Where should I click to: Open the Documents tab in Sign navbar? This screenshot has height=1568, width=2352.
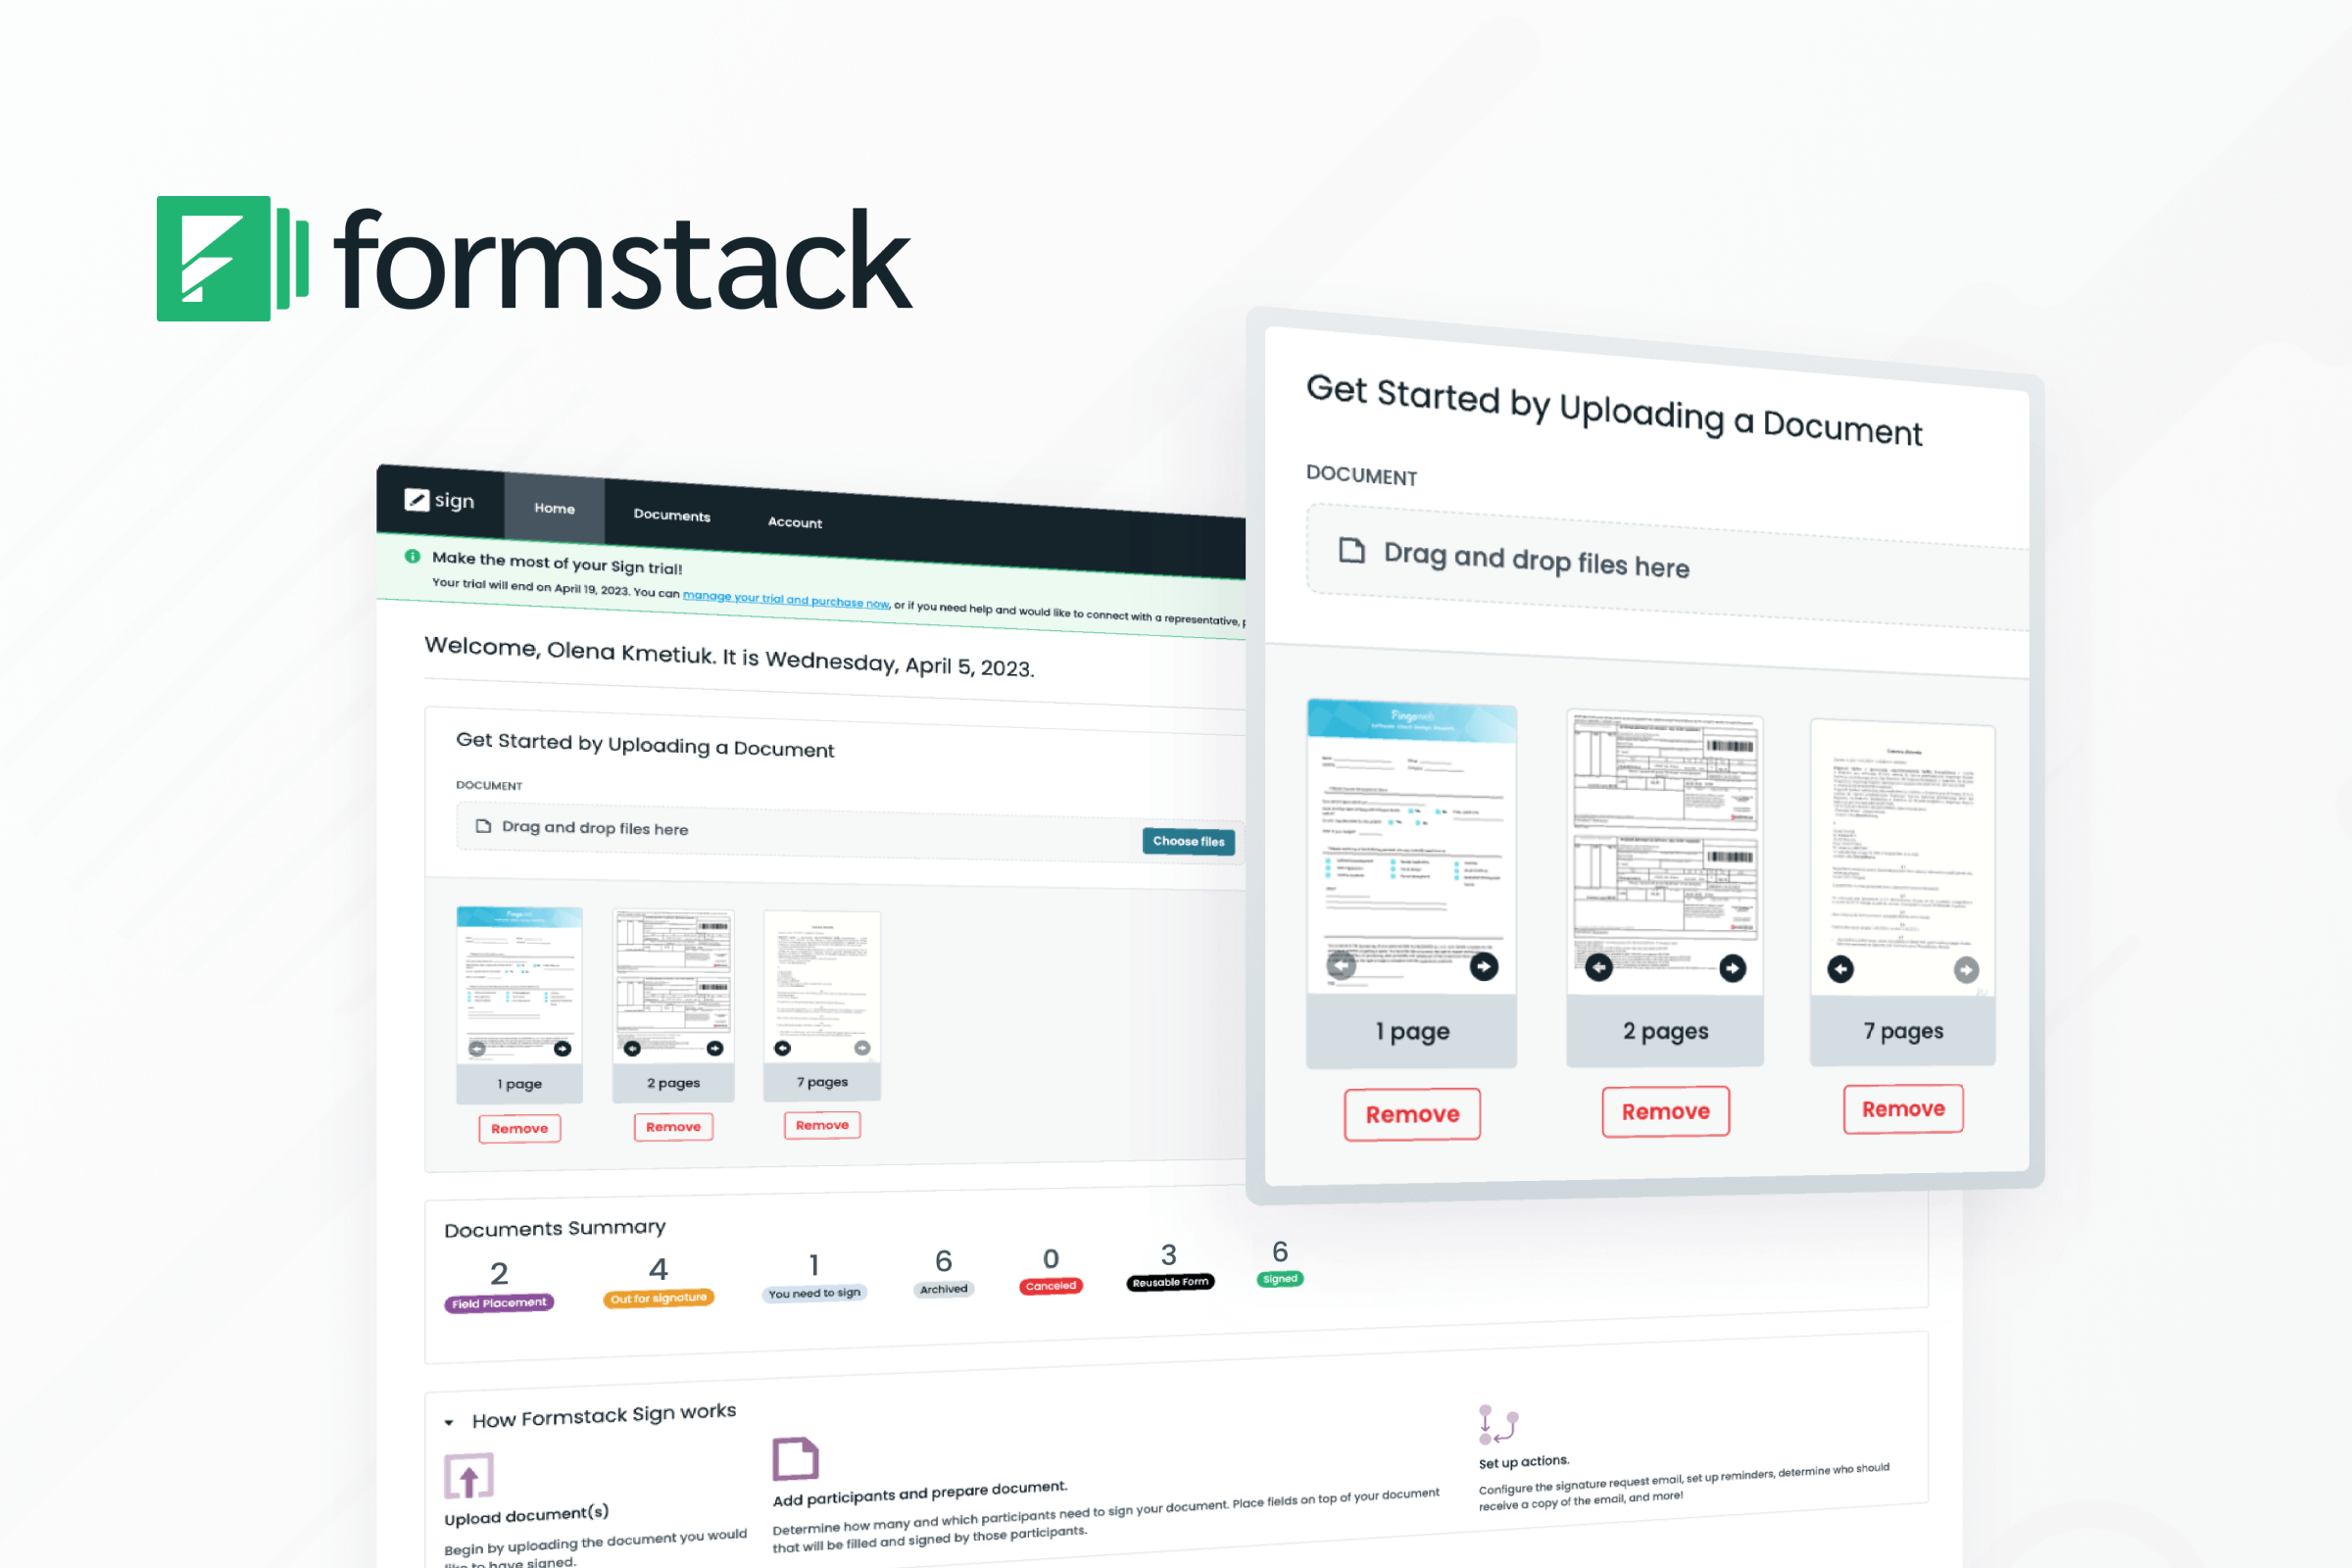pyautogui.click(x=672, y=515)
